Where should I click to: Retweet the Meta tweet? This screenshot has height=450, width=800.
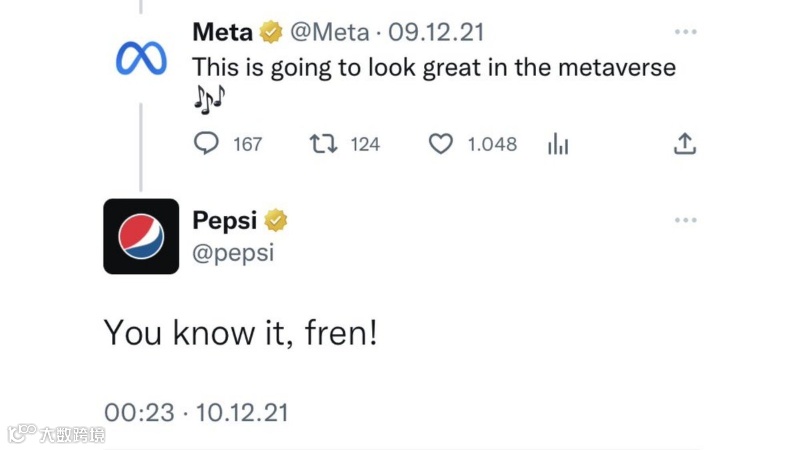pyautogui.click(x=324, y=144)
